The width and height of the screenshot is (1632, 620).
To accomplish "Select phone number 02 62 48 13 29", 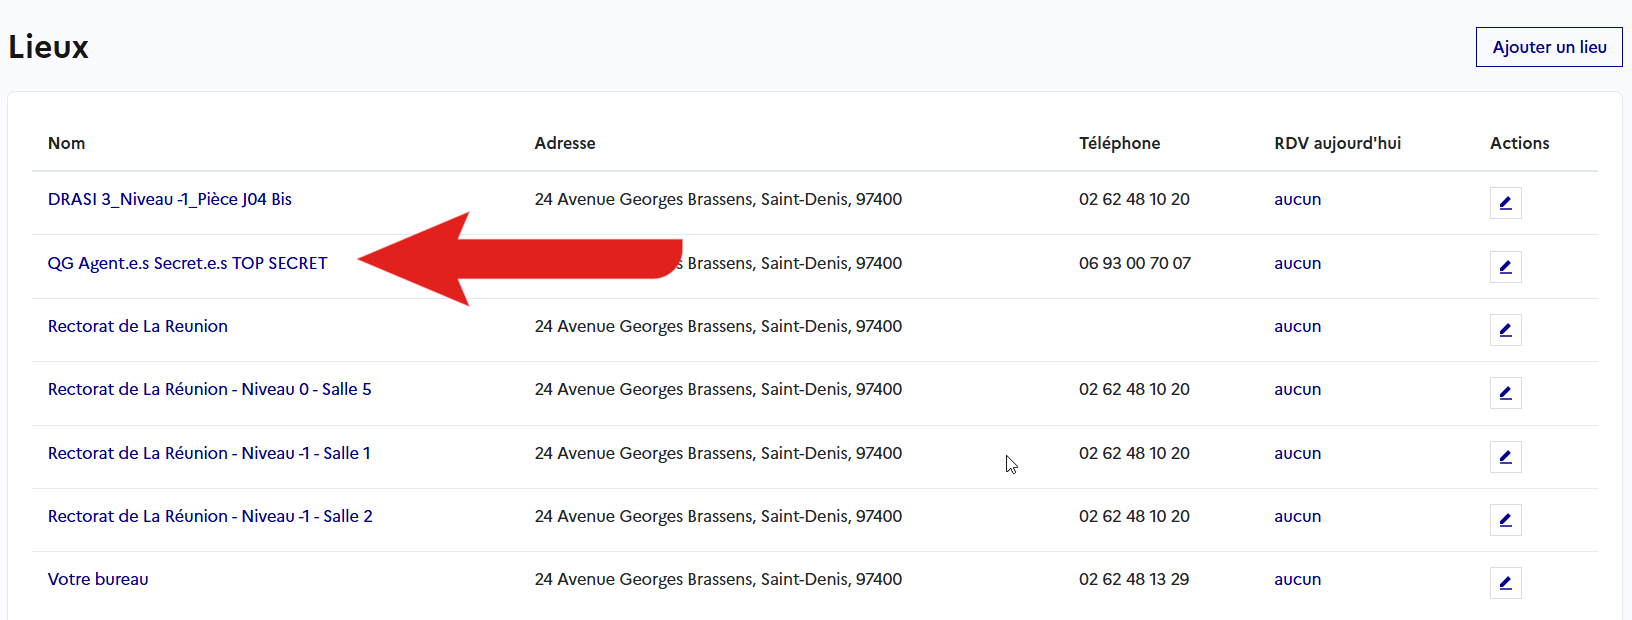I will pyautogui.click(x=1134, y=579).
